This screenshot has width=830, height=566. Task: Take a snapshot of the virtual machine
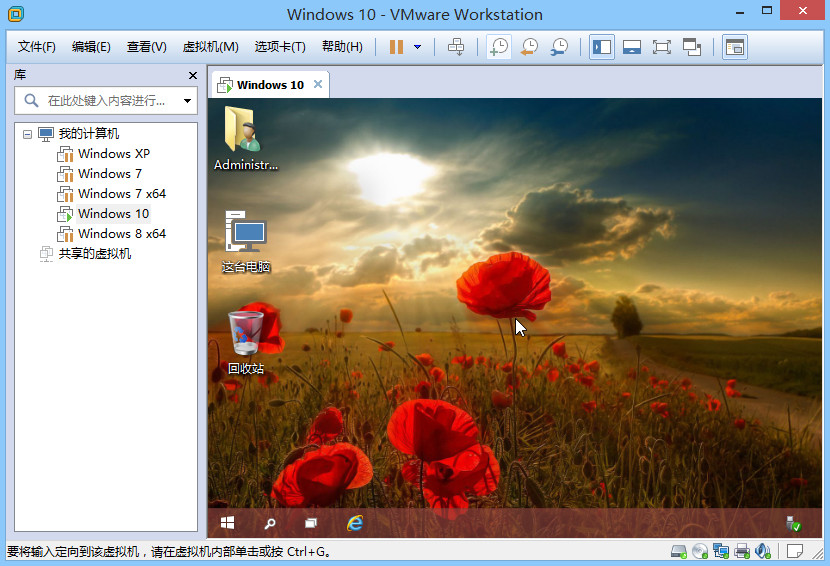point(499,47)
